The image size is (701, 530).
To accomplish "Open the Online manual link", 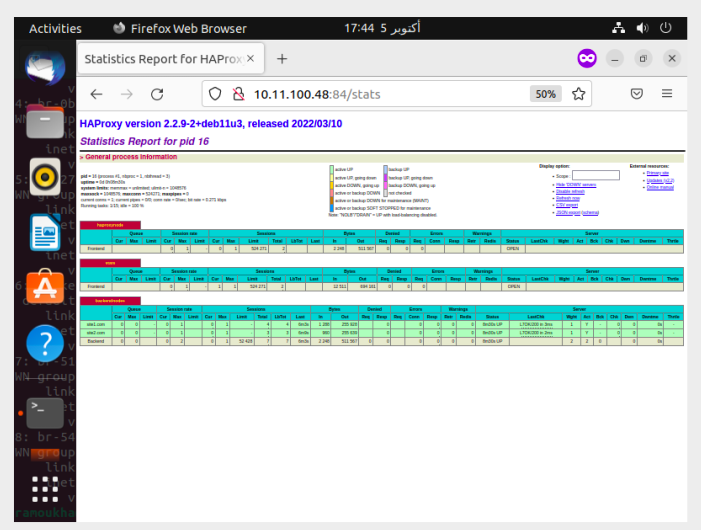I will click(x=660, y=187).
